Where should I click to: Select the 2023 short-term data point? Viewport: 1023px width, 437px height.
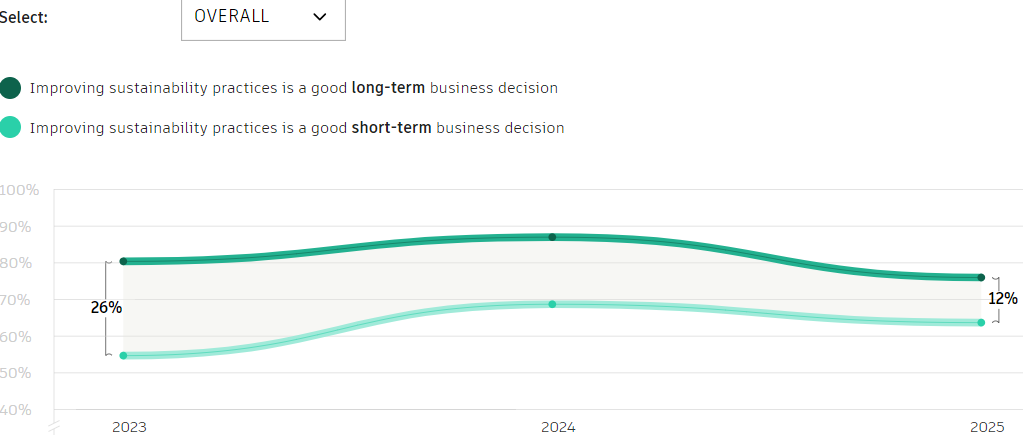124,355
